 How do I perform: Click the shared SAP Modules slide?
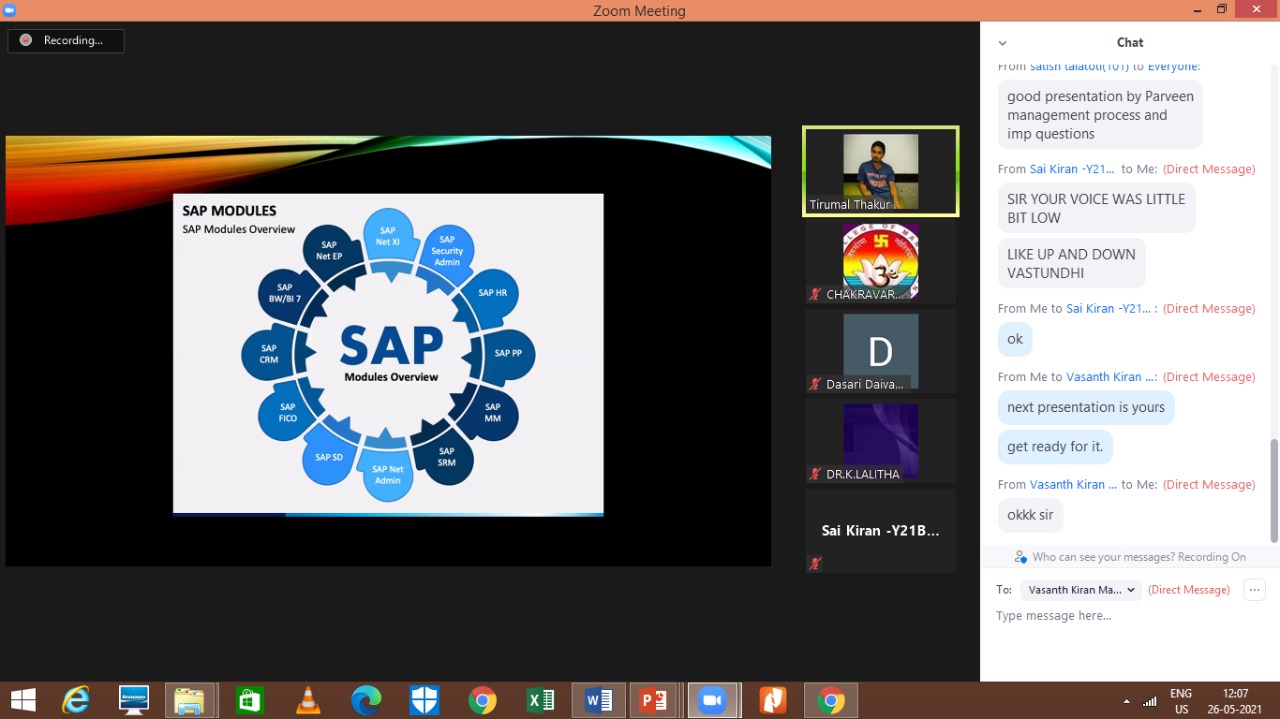pyautogui.click(x=388, y=354)
